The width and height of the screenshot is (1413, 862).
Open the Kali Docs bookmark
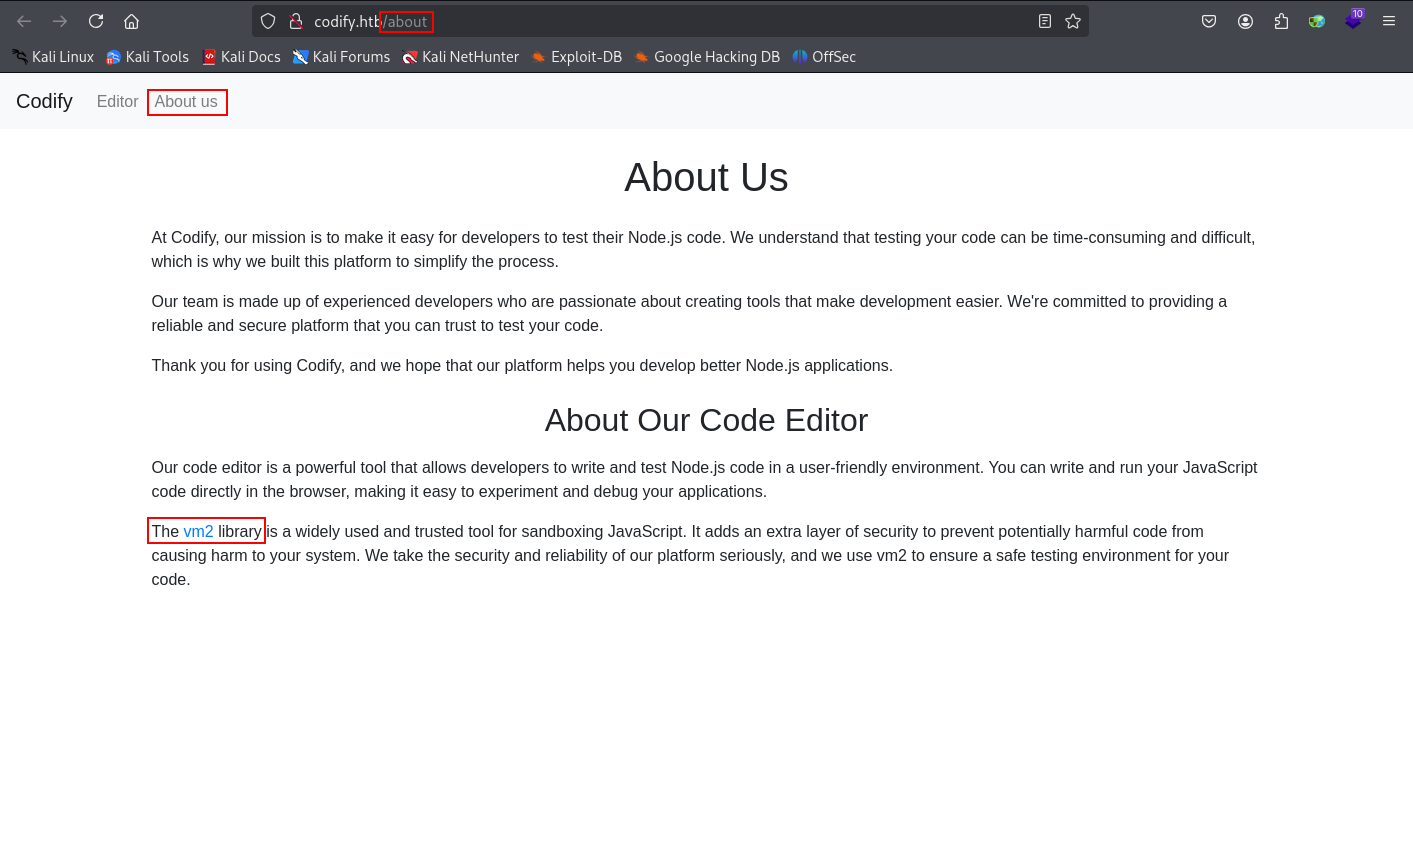[241, 57]
